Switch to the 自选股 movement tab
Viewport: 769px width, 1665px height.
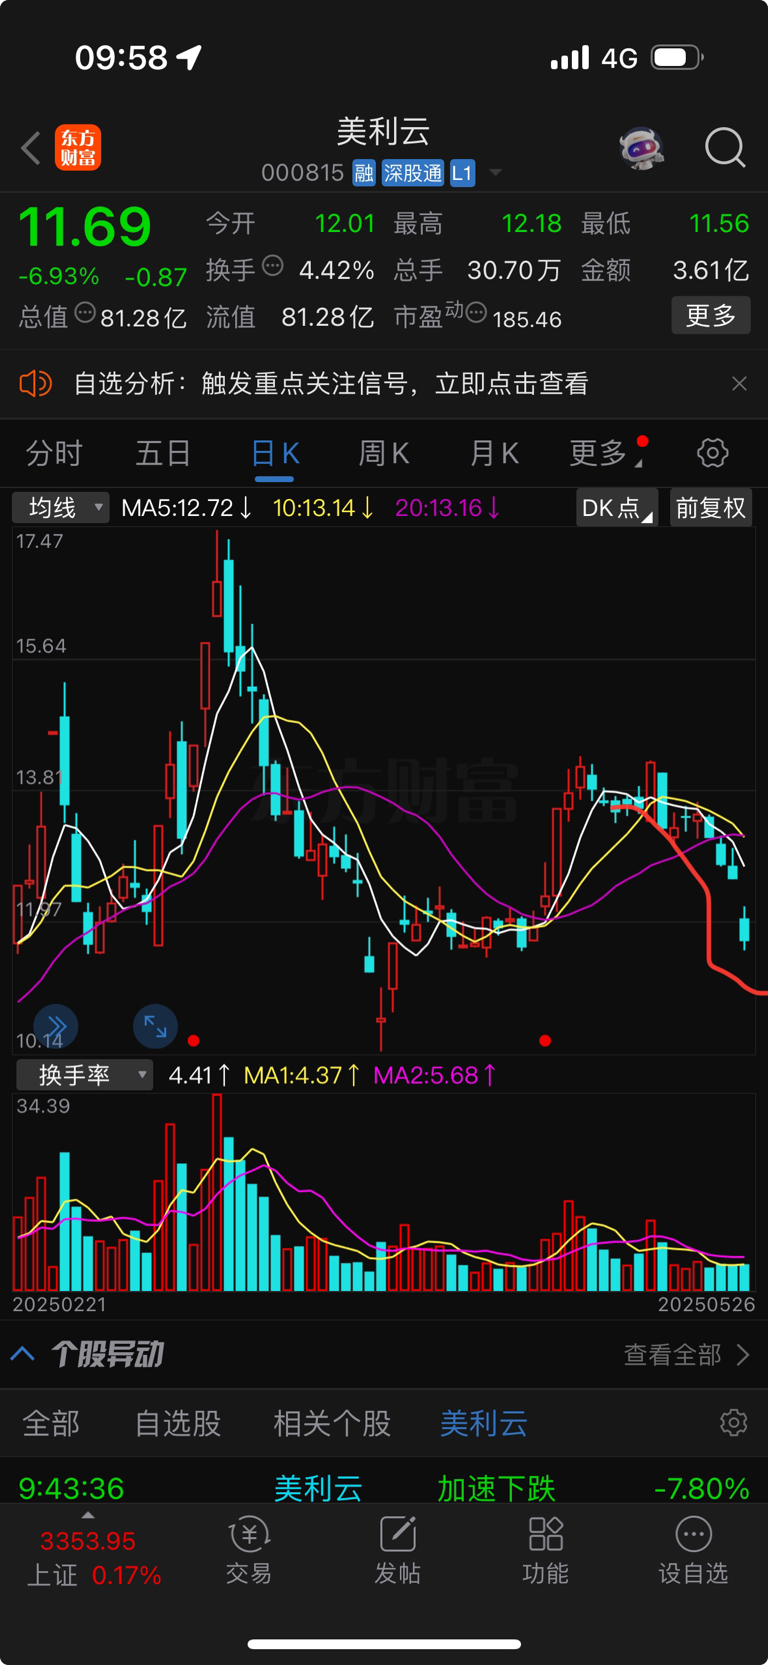click(x=178, y=1423)
